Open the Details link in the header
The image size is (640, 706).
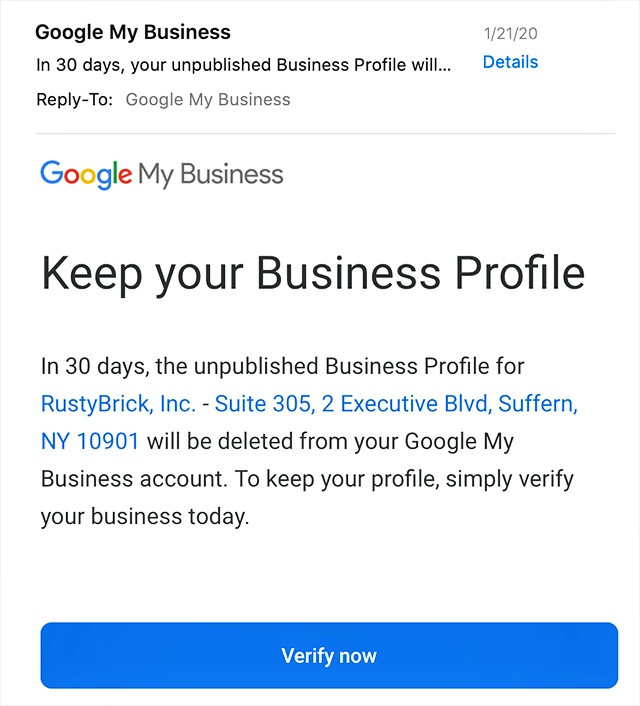pyautogui.click(x=510, y=62)
